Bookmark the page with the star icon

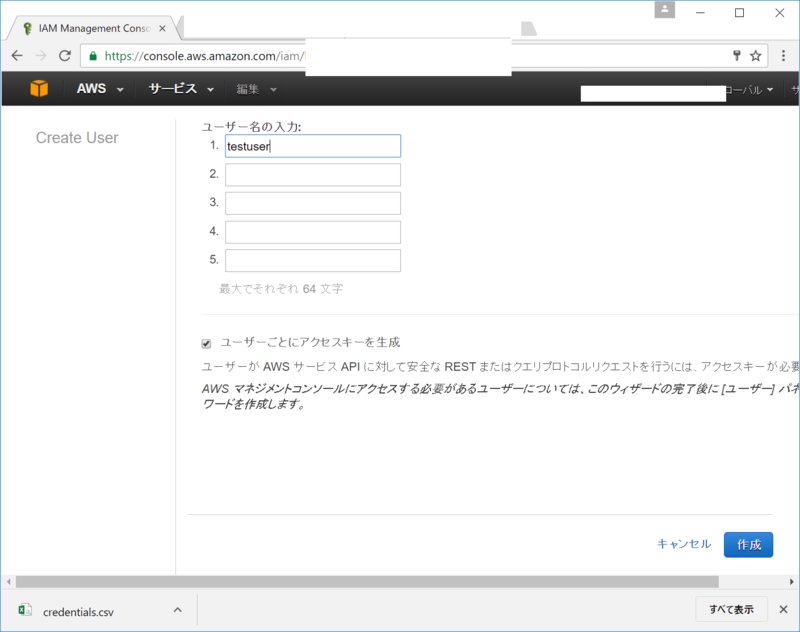(757, 56)
